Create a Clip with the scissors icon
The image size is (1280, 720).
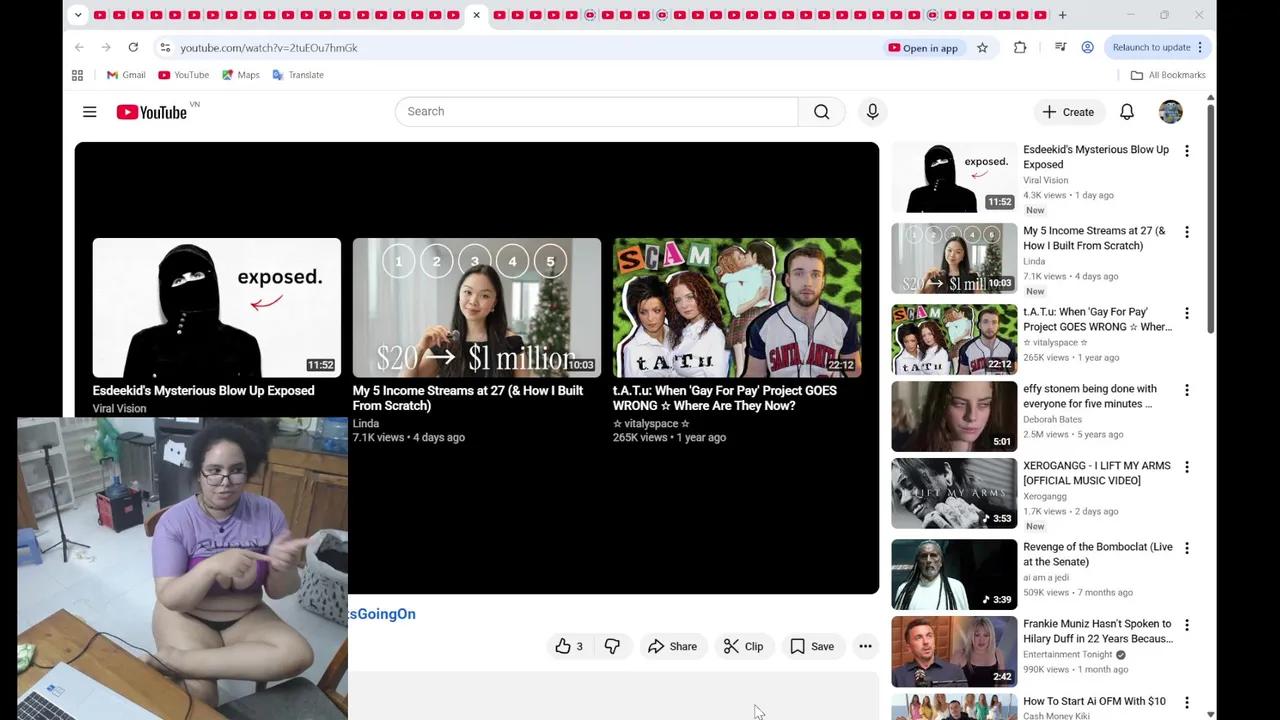pyautogui.click(x=744, y=646)
